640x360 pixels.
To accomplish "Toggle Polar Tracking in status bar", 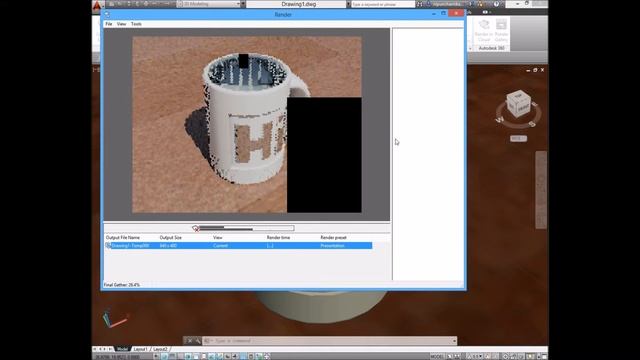I will tap(188, 356).
